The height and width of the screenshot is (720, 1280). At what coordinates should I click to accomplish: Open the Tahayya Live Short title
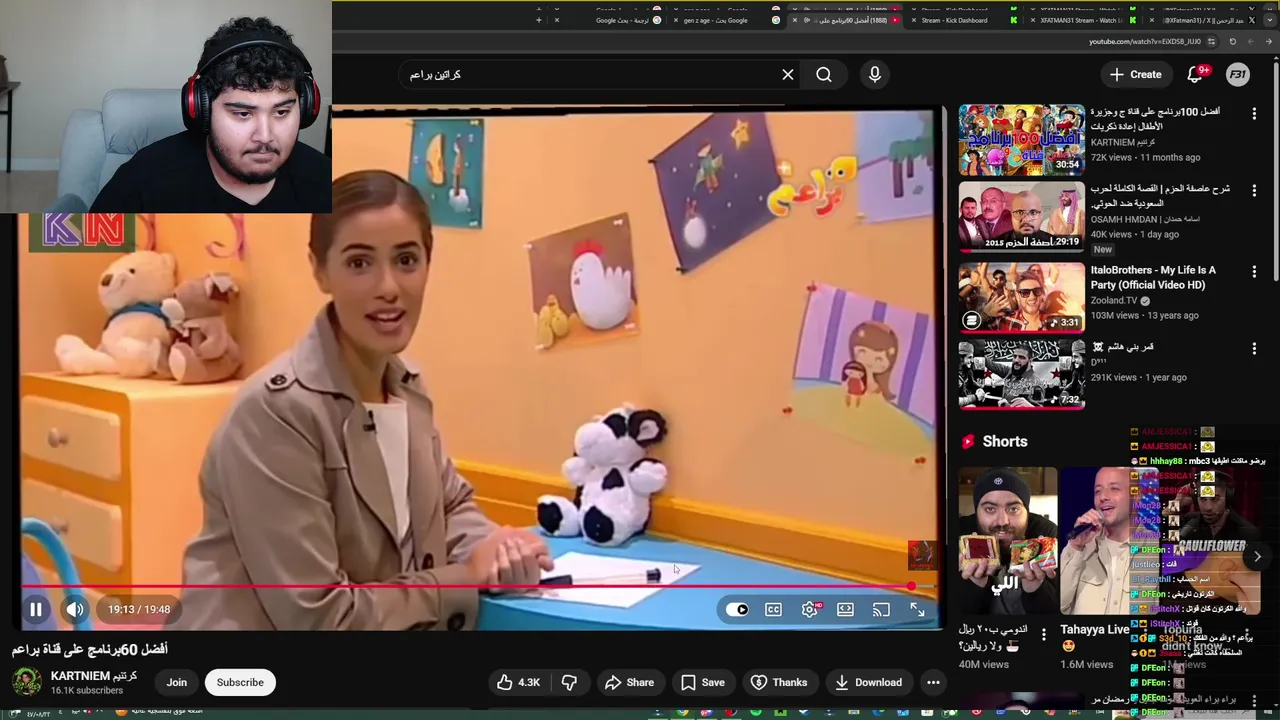point(1094,629)
